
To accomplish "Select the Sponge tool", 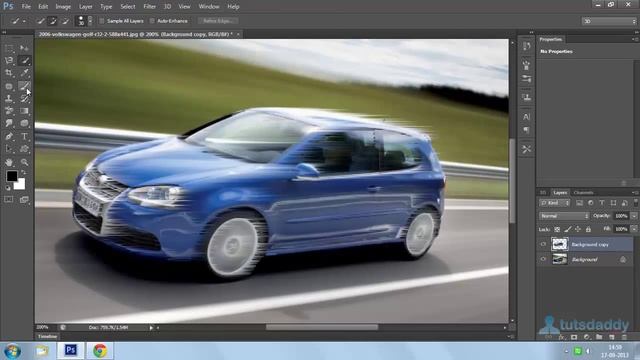I will click(x=24, y=123).
